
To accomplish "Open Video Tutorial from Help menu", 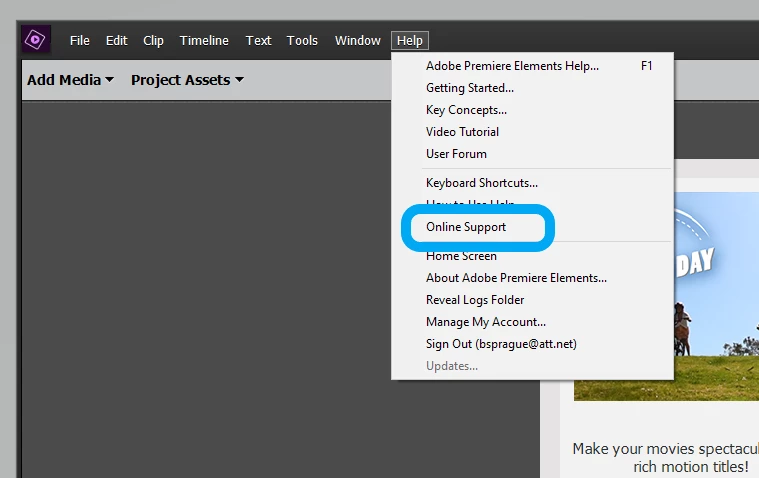I will click(x=532, y=132).
